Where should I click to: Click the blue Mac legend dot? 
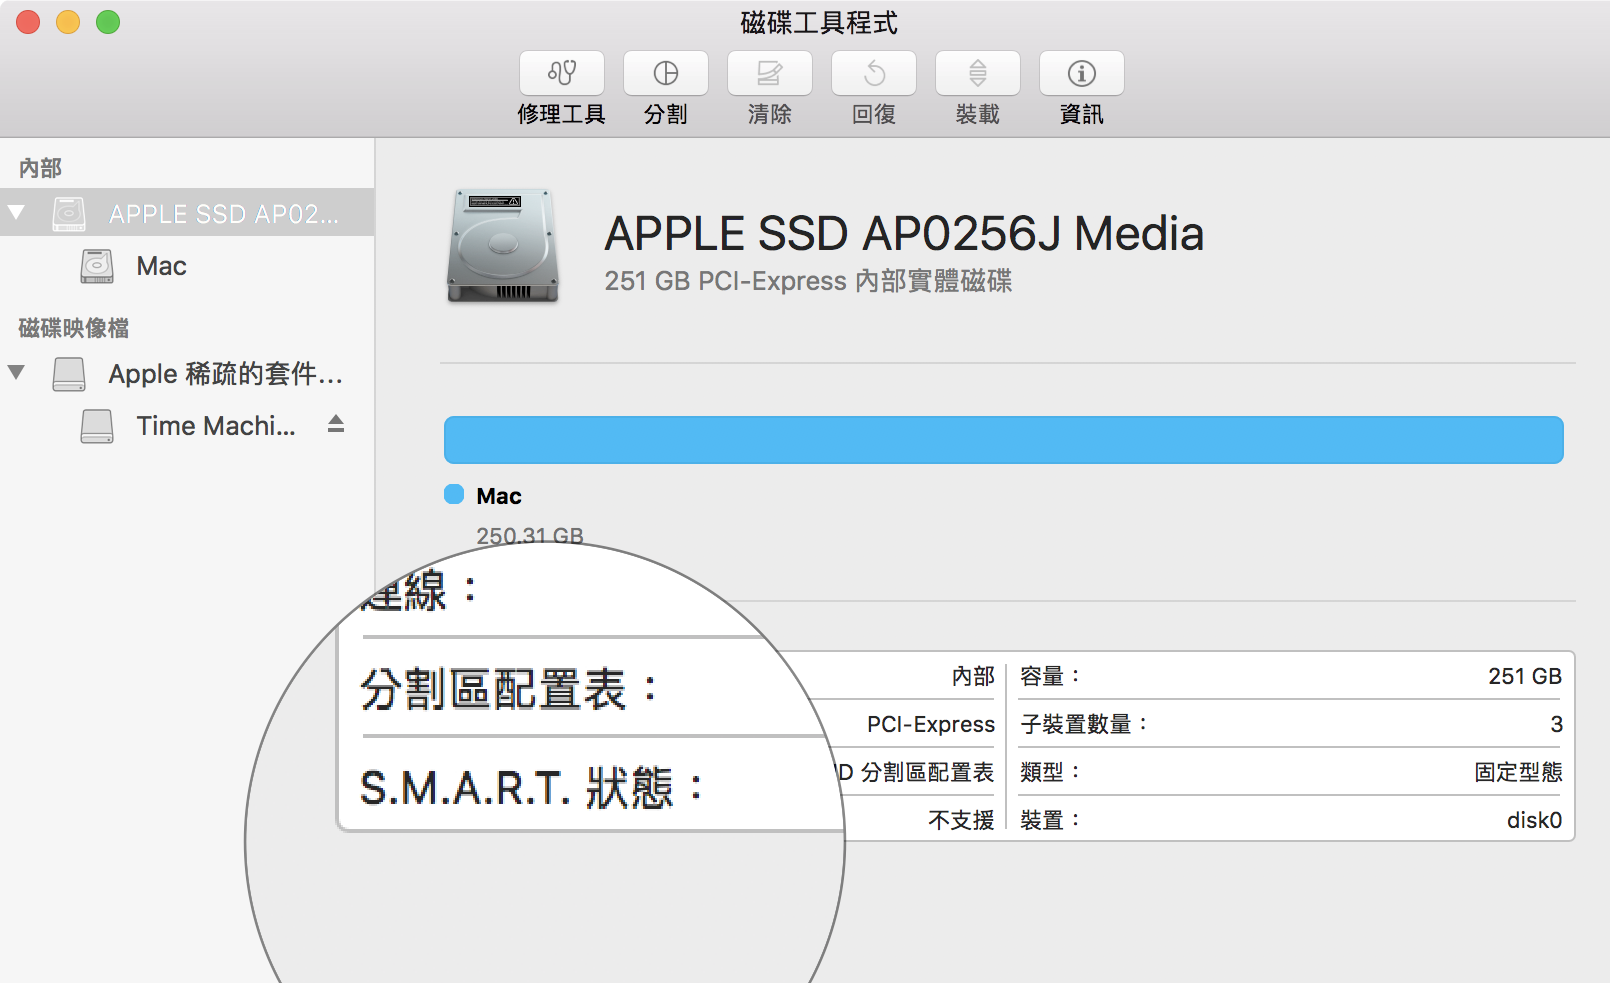coord(454,495)
